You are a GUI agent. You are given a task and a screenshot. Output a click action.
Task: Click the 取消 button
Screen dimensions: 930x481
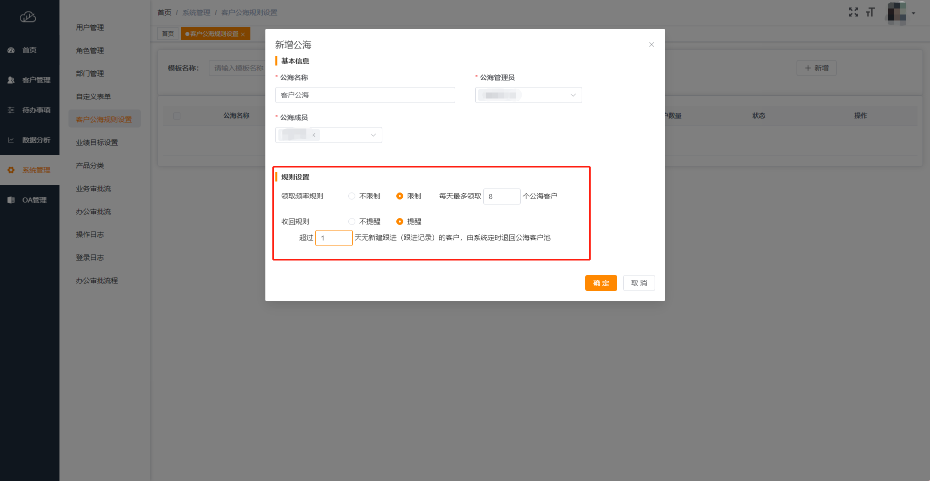(638, 283)
